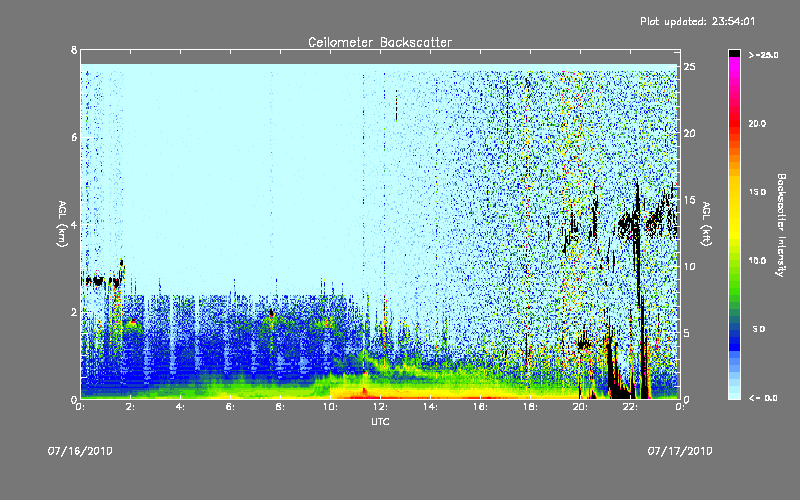Viewport: 800px width, 500px height.
Task: Select the 8: hour label on UTC axis
Action: pos(281,407)
